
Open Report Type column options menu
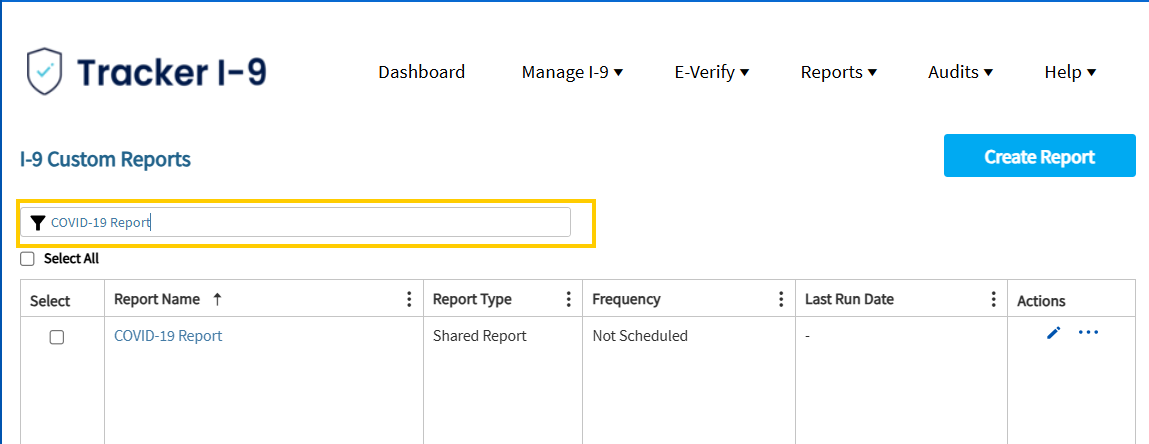pos(568,299)
